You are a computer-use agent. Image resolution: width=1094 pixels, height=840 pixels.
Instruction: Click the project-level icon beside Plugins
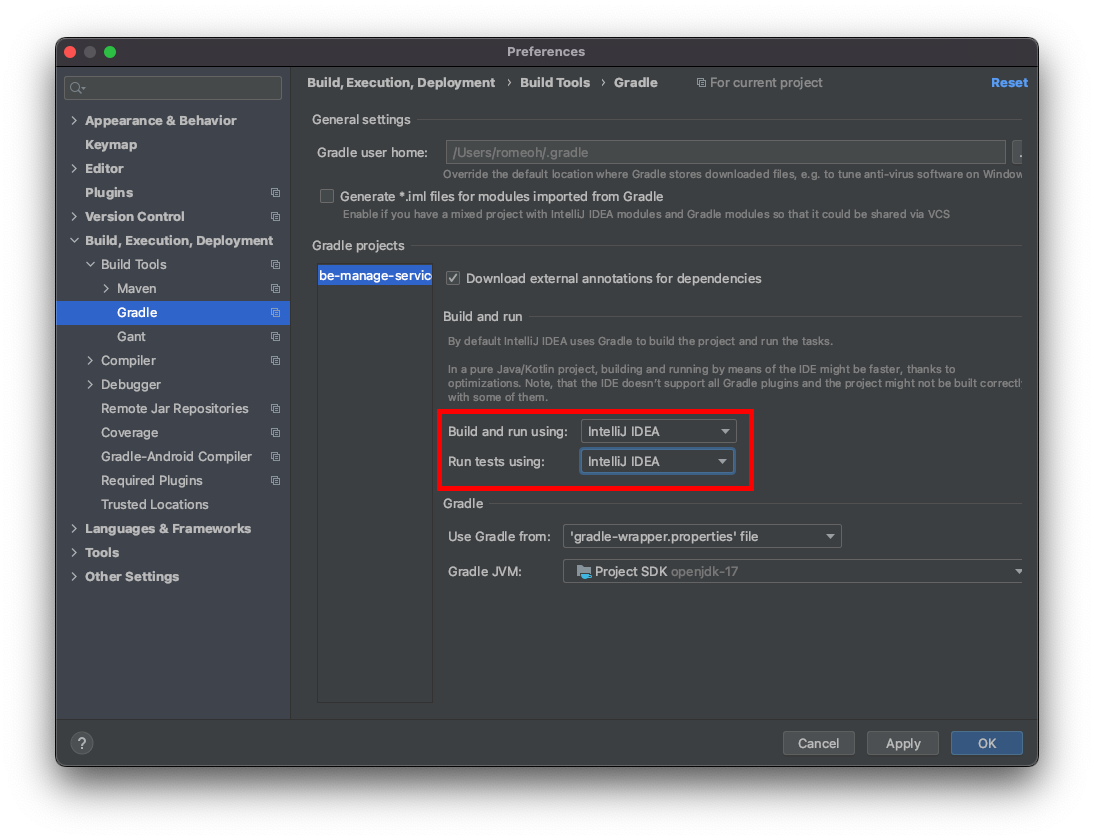tap(276, 193)
